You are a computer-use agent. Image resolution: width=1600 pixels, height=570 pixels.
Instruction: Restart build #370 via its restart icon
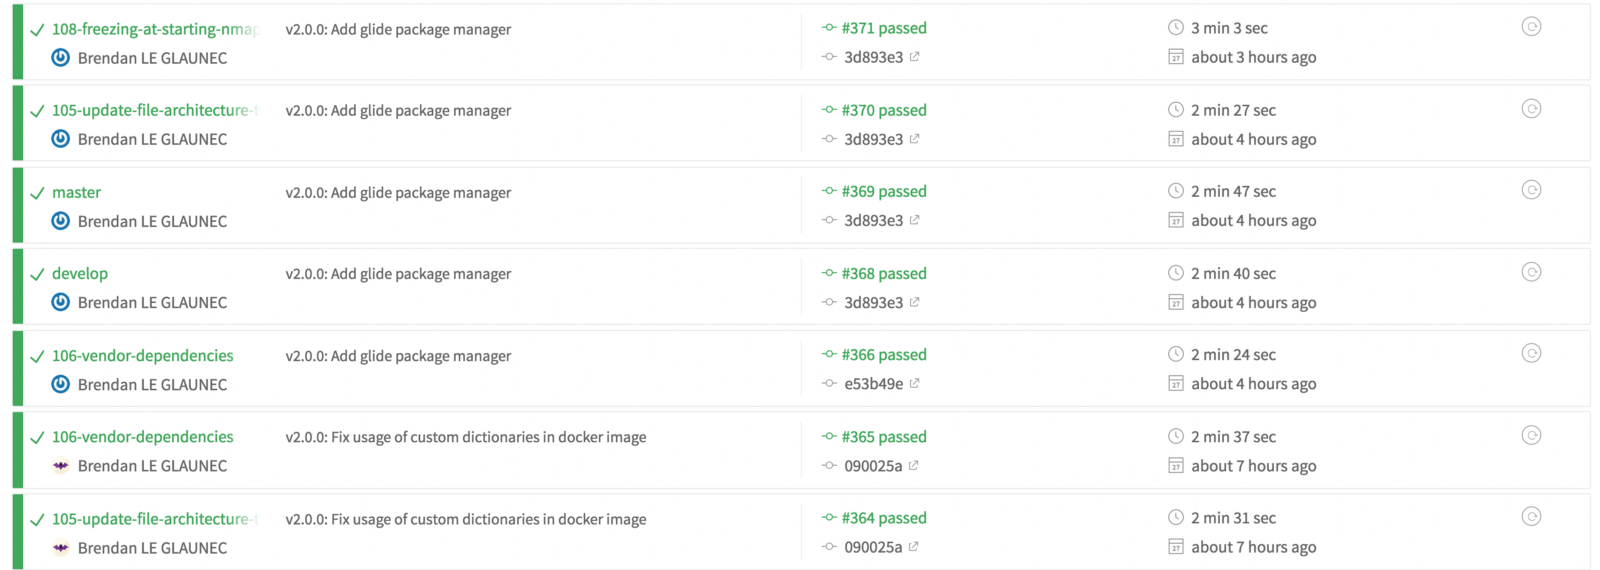tap(1531, 109)
